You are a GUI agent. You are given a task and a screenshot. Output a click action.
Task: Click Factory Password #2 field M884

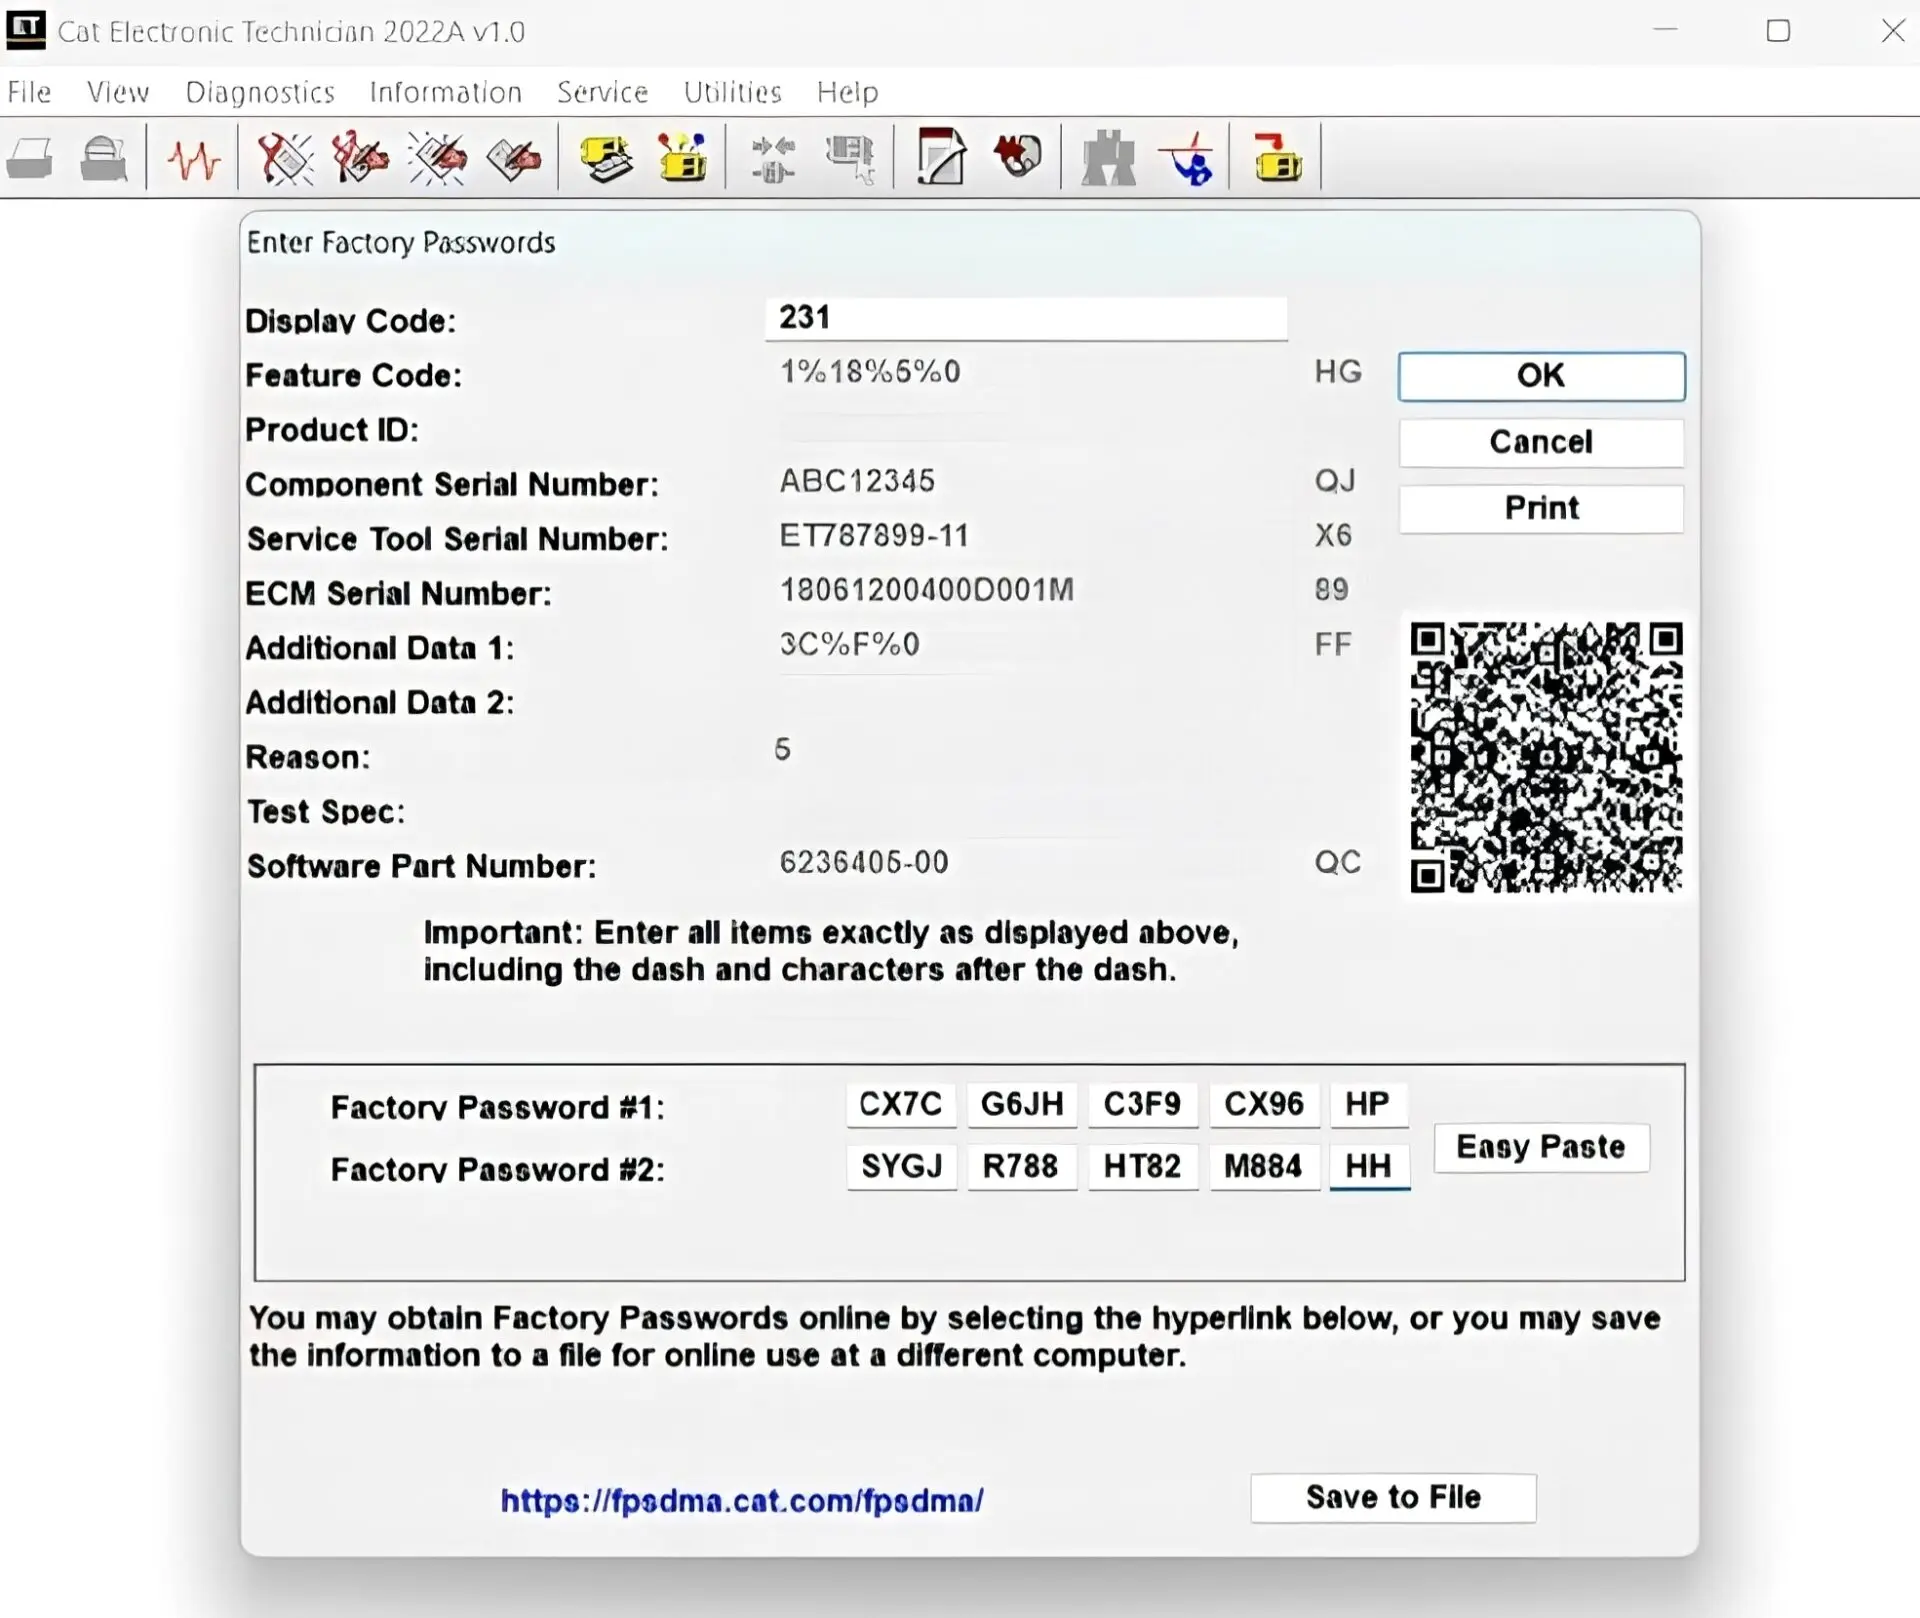tap(1264, 1166)
